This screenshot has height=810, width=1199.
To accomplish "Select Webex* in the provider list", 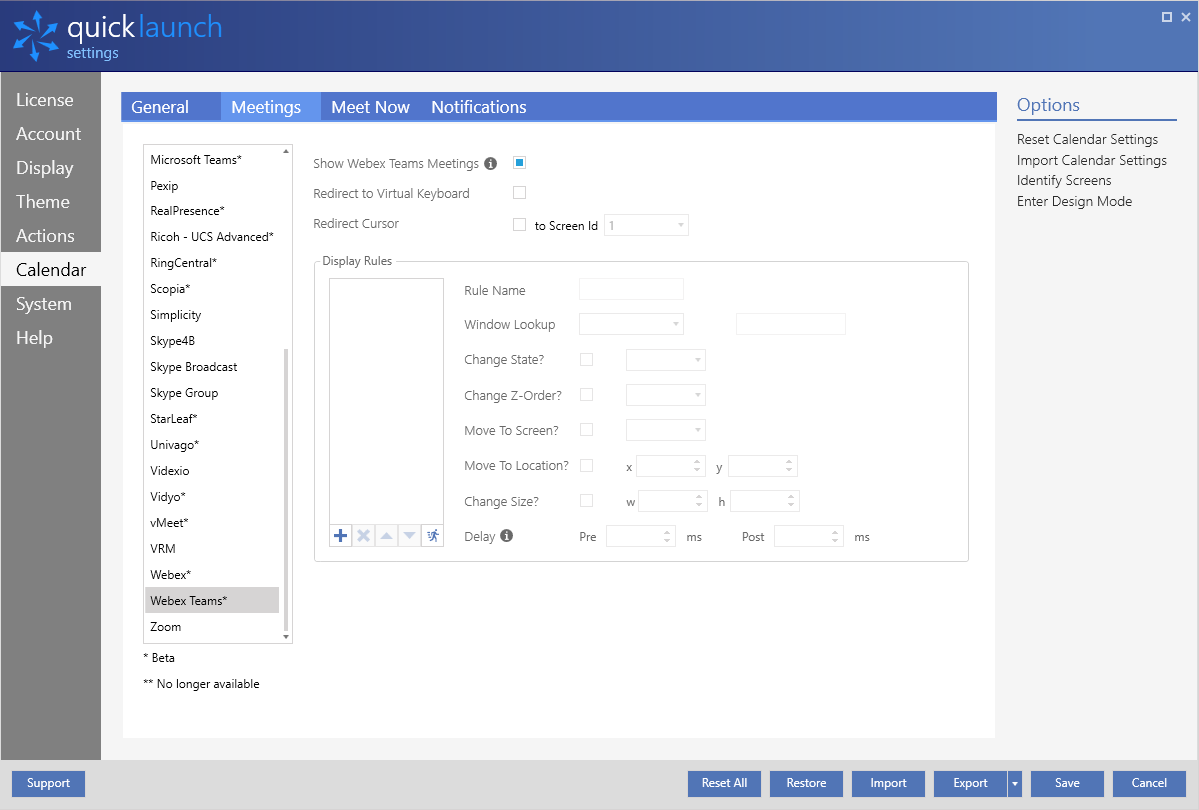I will tap(212, 574).
